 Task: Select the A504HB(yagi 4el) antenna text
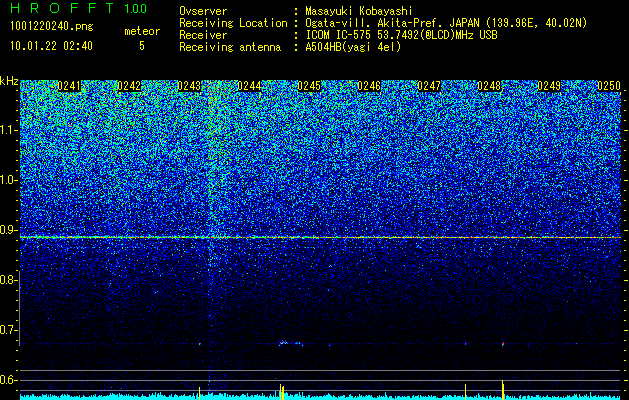coord(353,47)
